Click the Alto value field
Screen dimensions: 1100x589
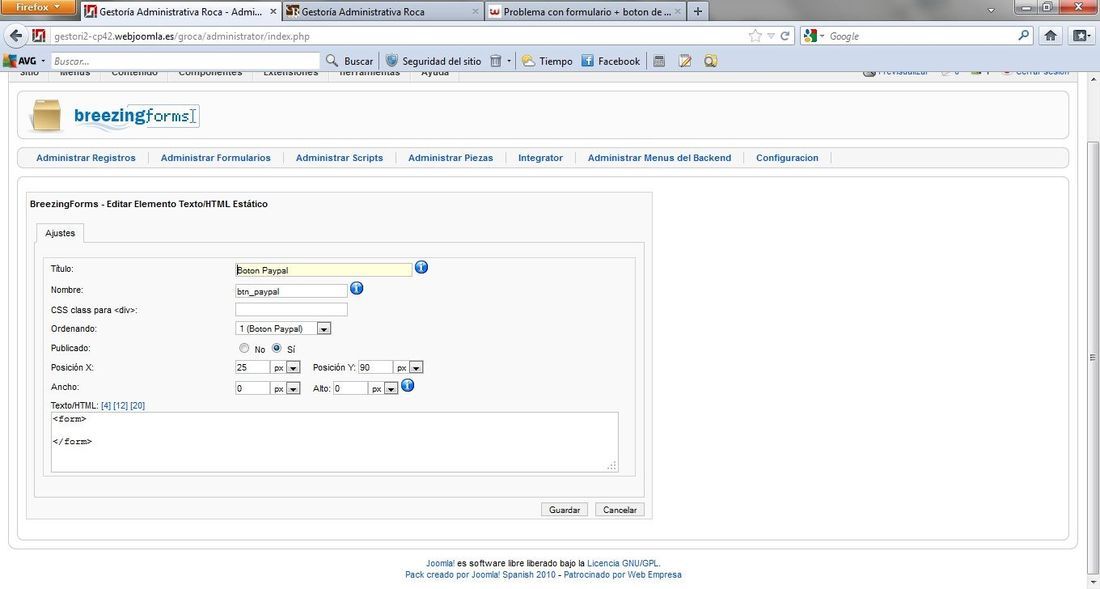pyautogui.click(x=350, y=388)
